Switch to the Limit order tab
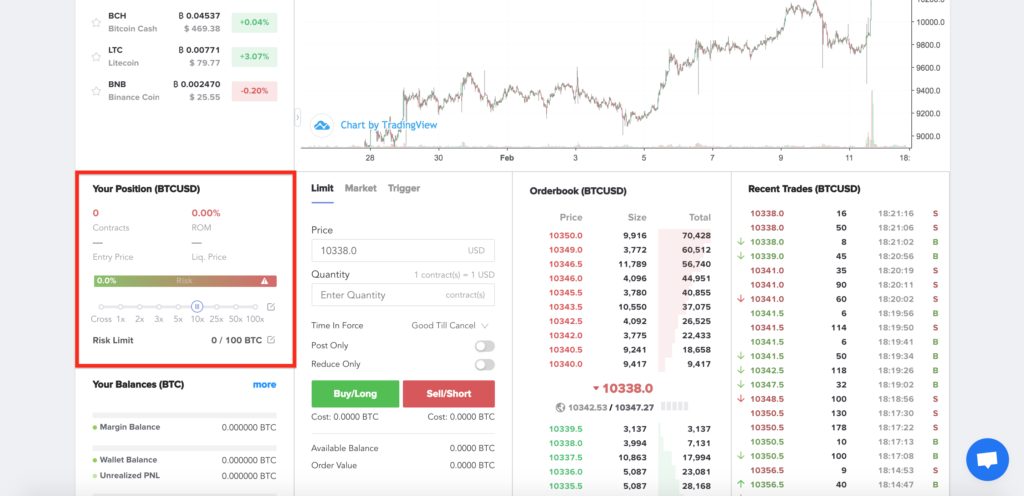Viewport: 1024px width, 496px height. [x=323, y=189]
